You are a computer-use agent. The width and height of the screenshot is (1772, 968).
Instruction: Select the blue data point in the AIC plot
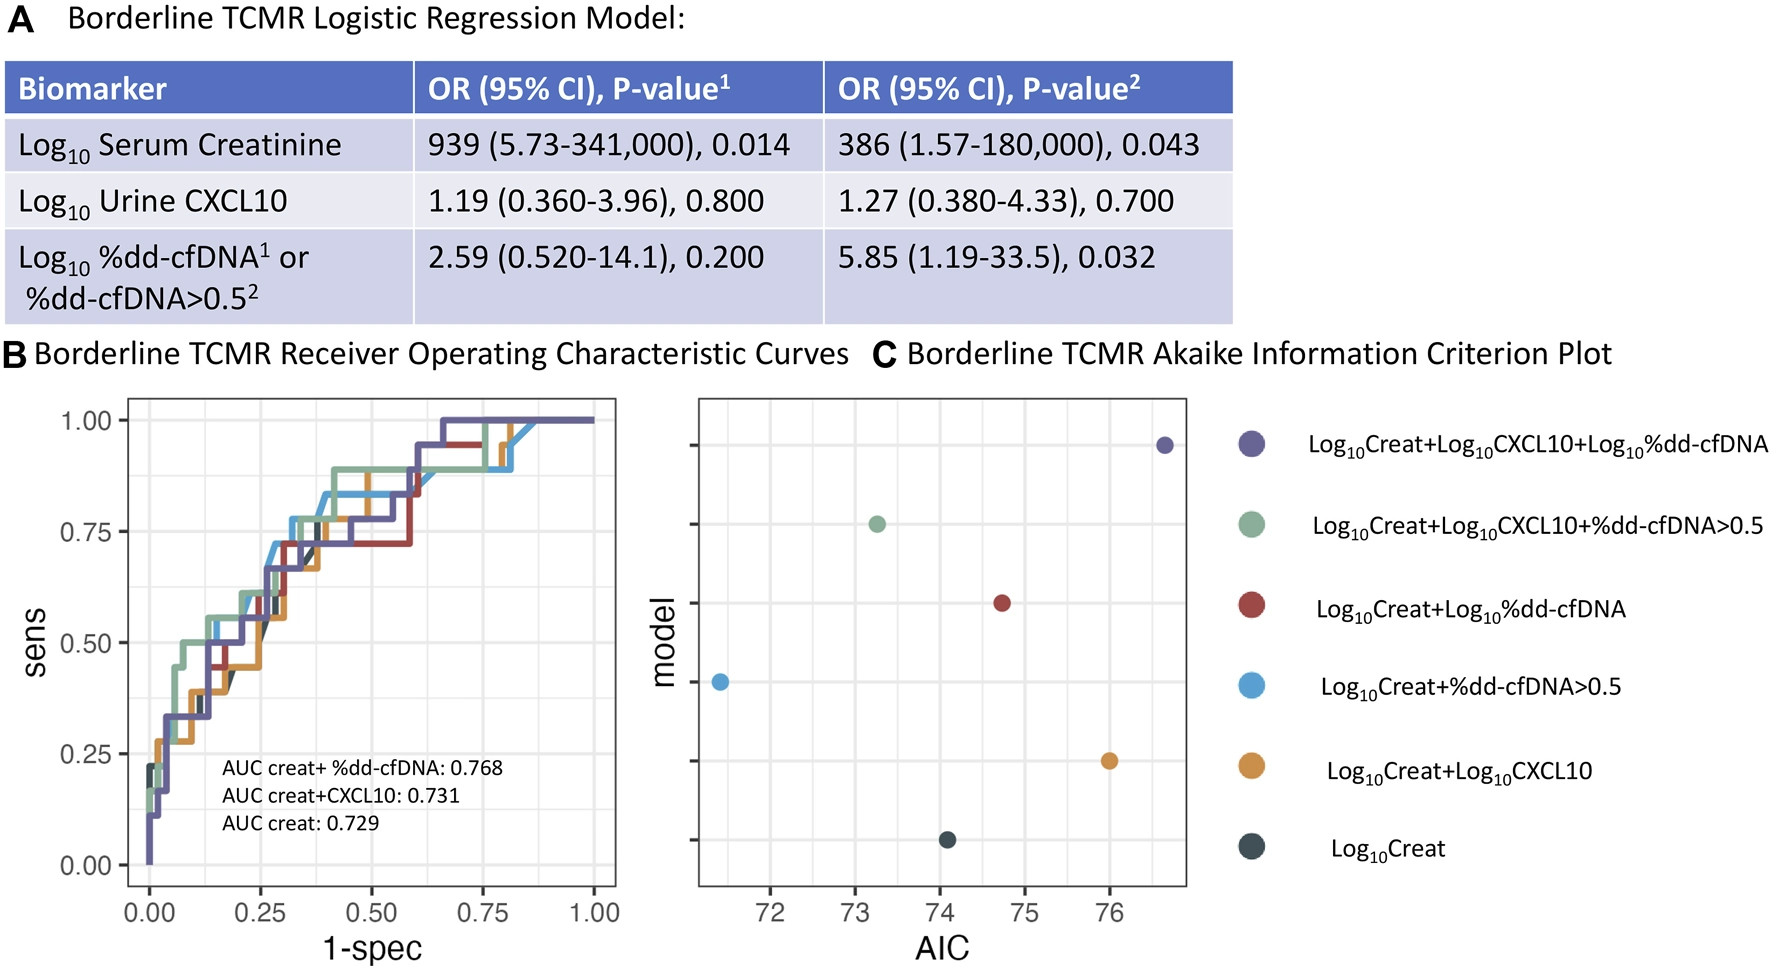click(x=720, y=682)
